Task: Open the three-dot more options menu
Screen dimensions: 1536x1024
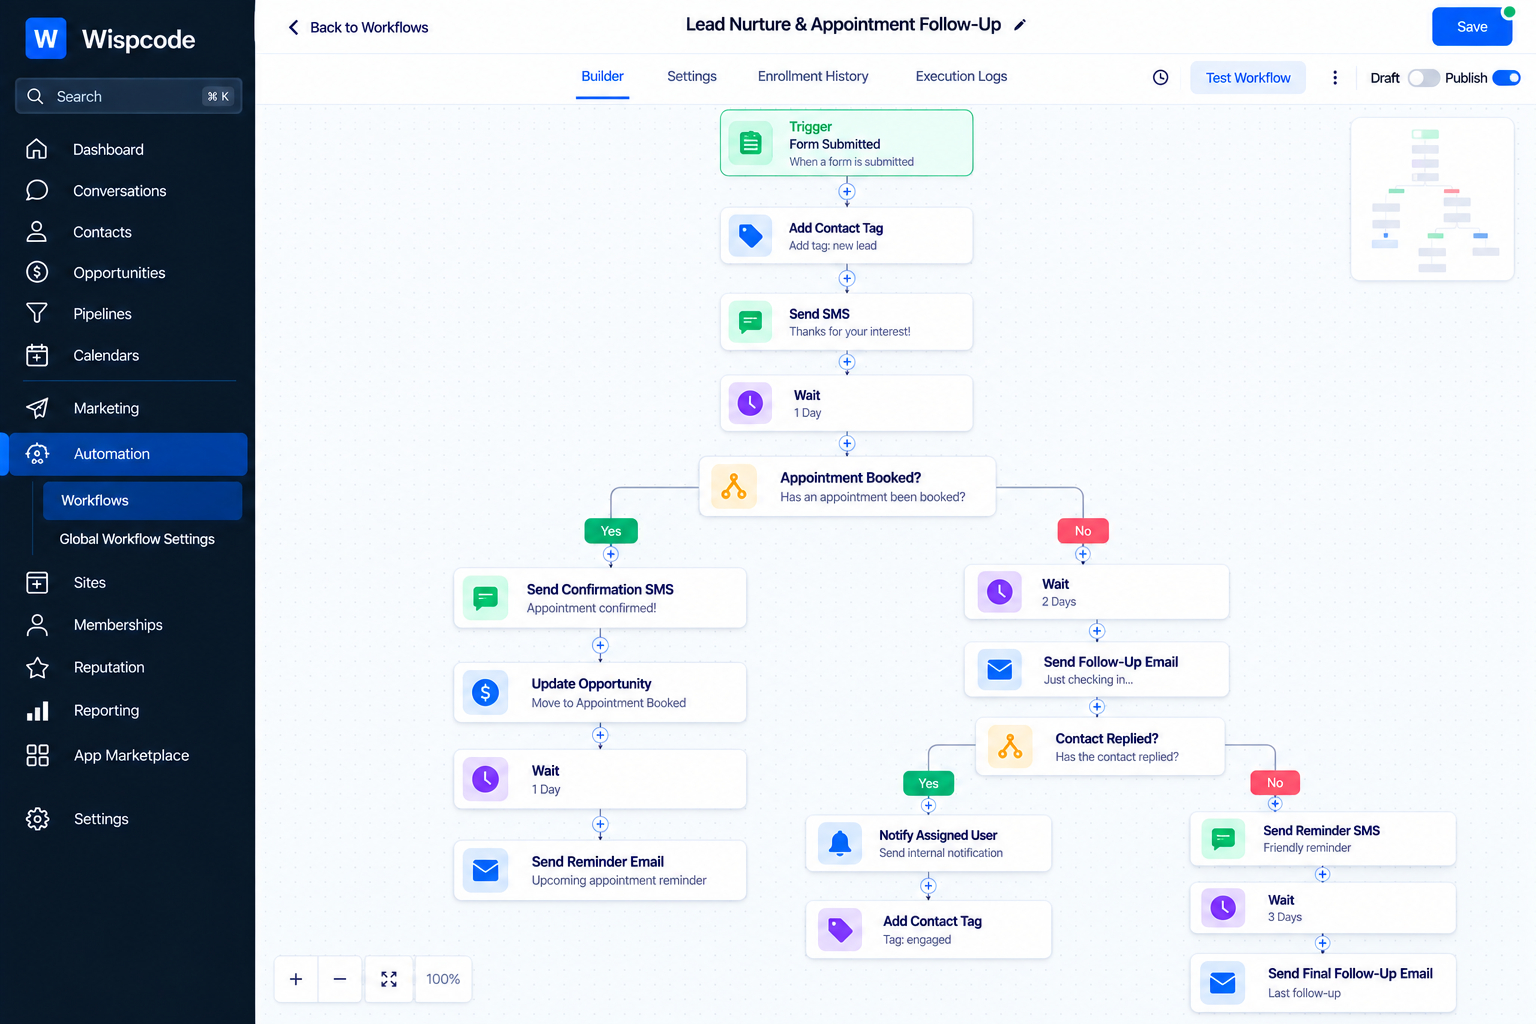Action: 1334,77
